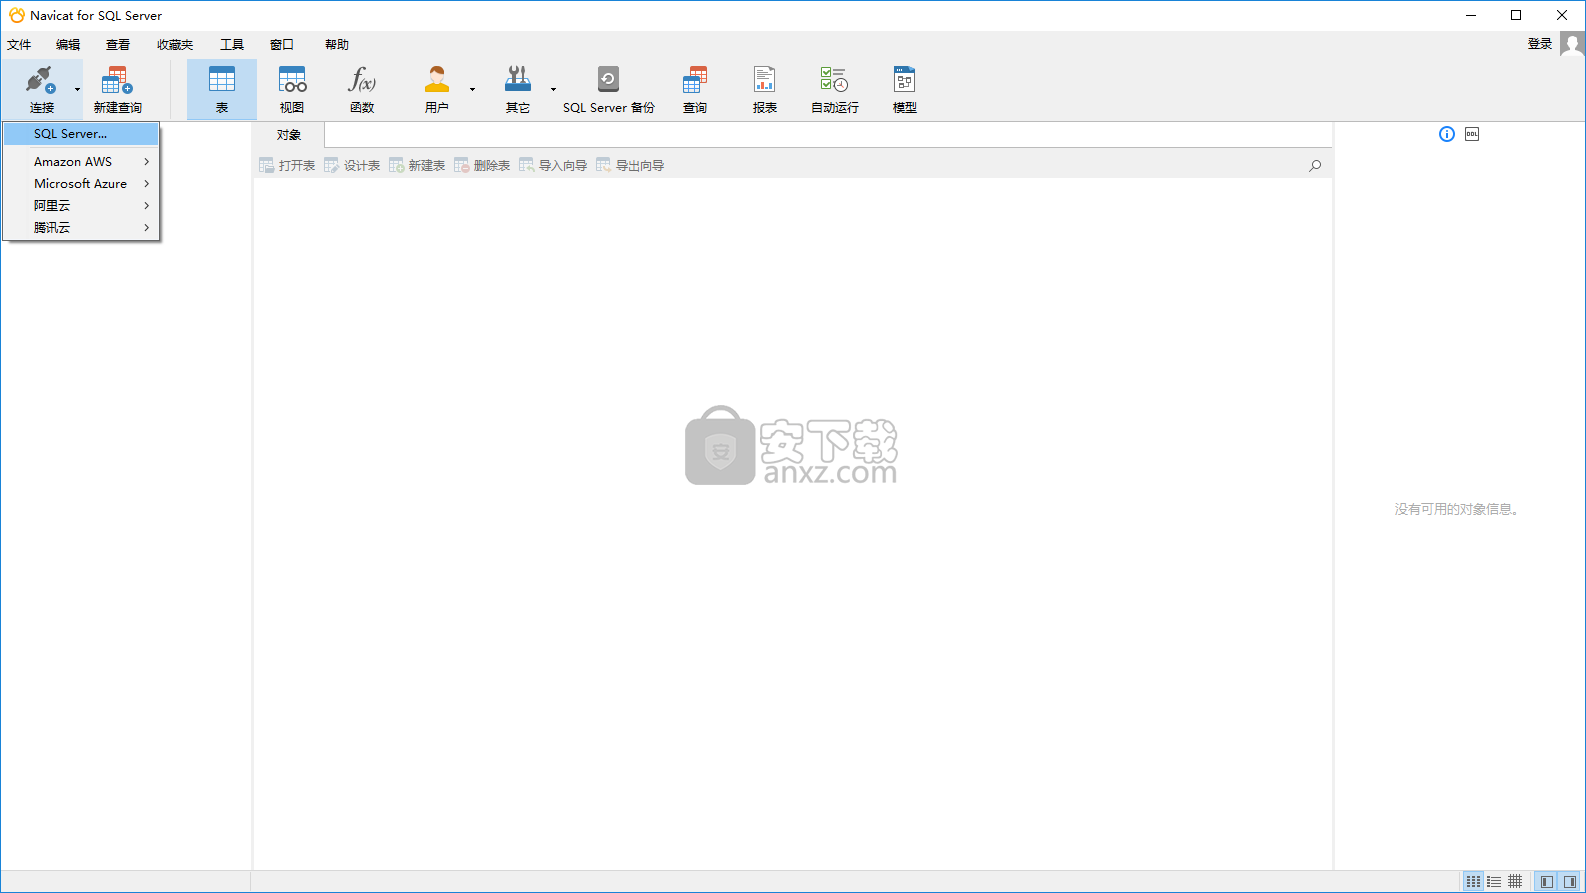This screenshot has width=1586, height=893.
Task: Open the 帮助 (Help) menu
Action: click(337, 44)
